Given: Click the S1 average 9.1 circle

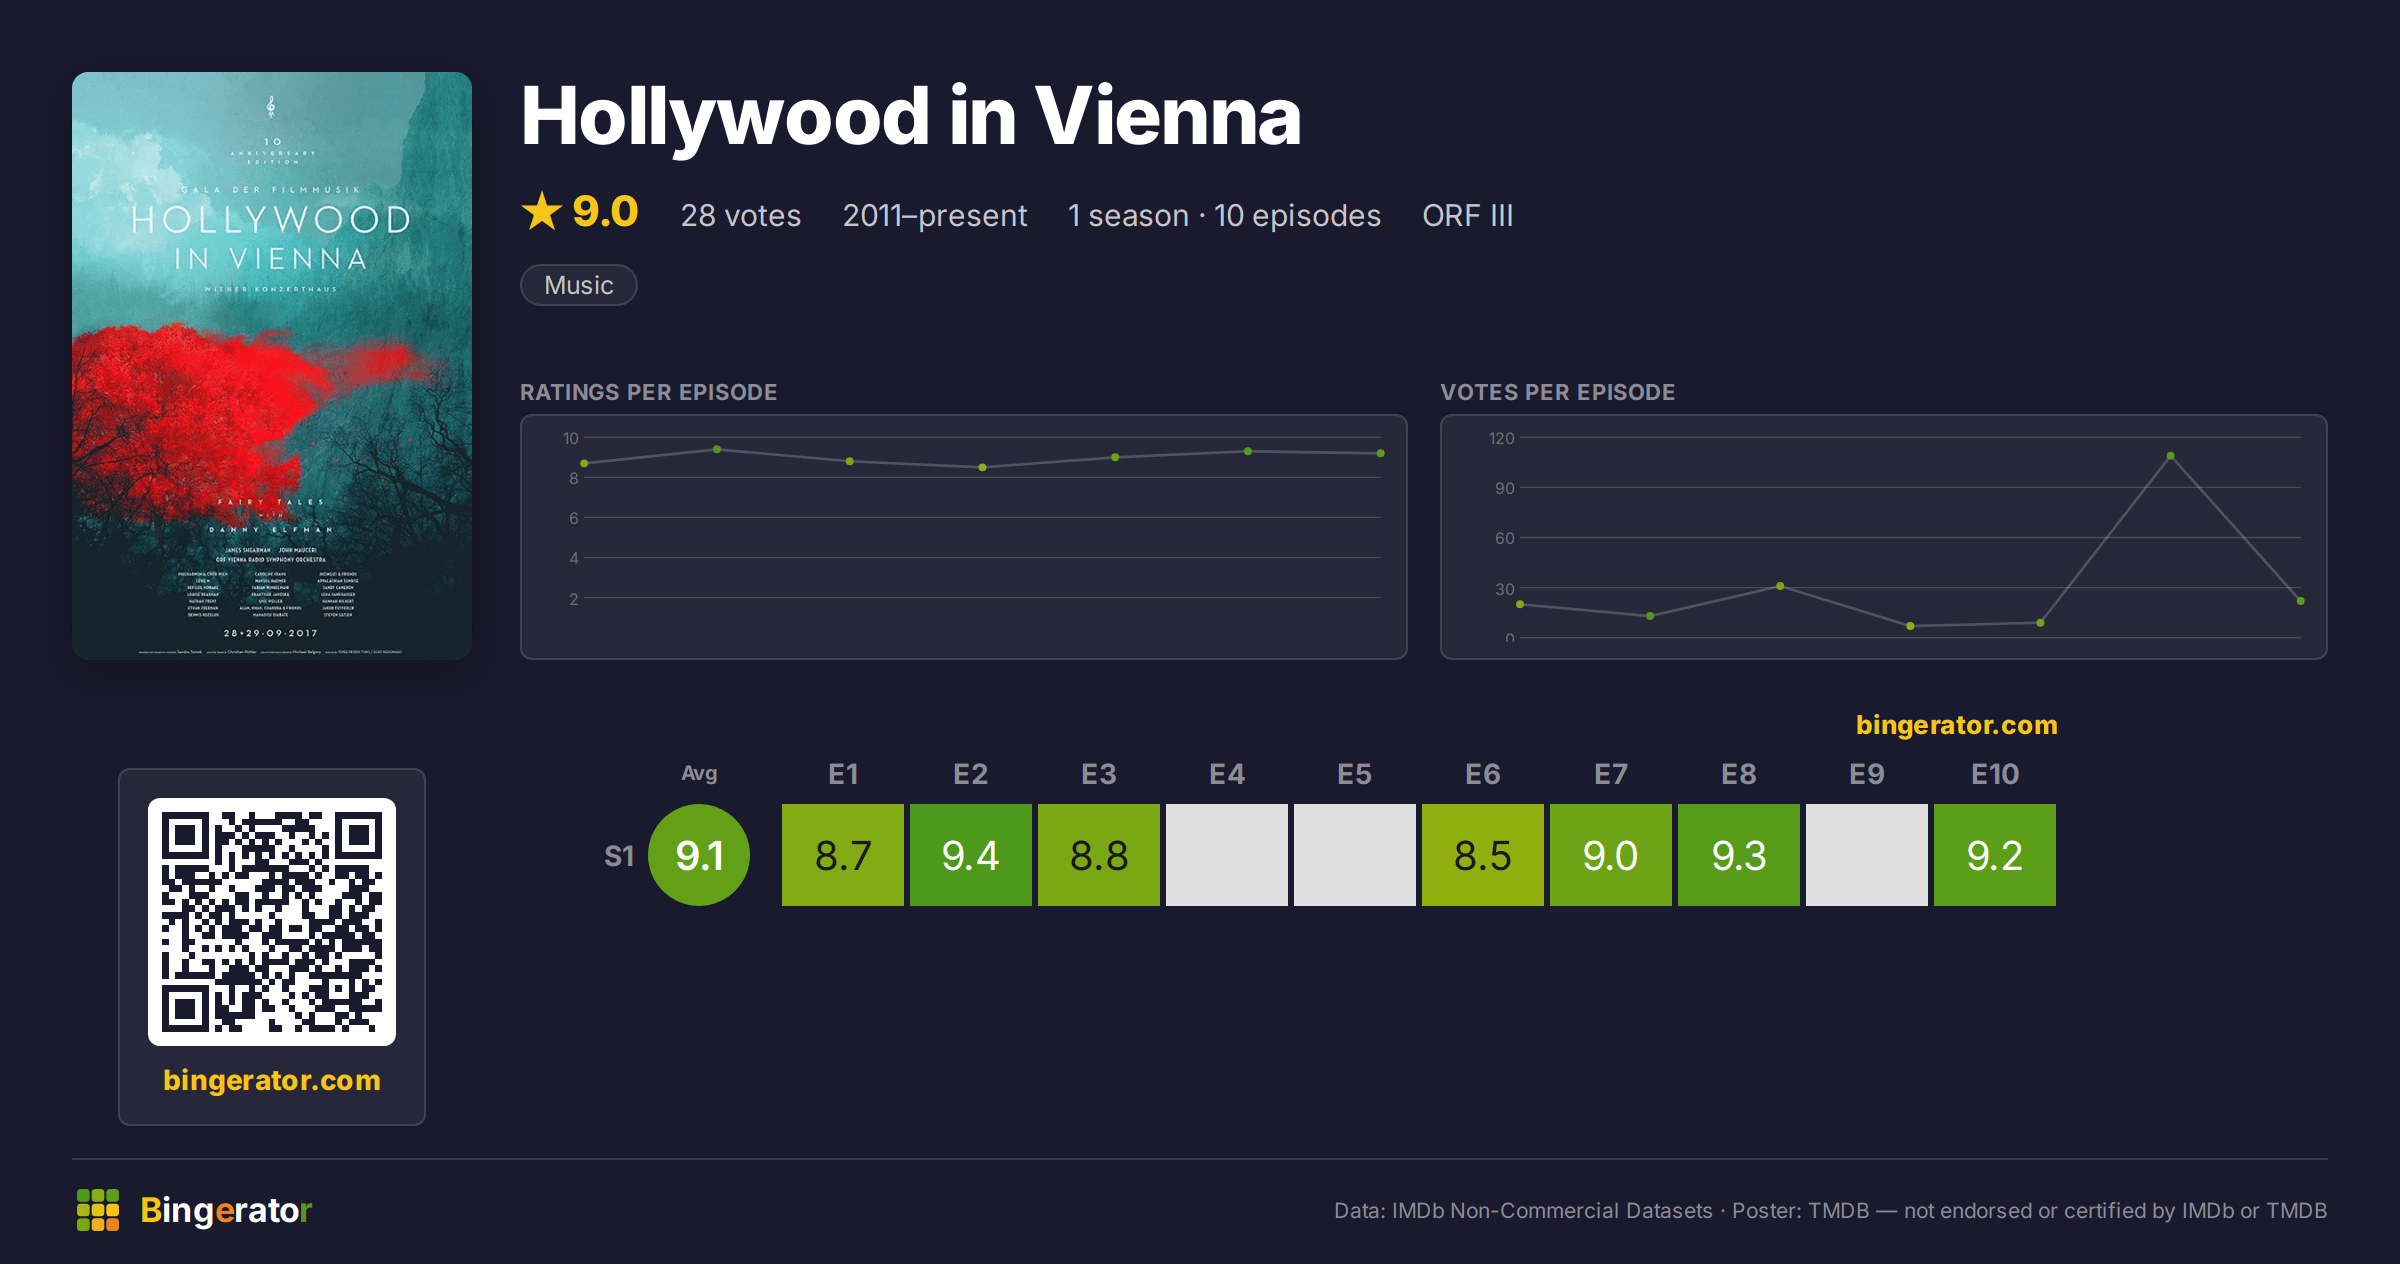Looking at the screenshot, I should [699, 855].
